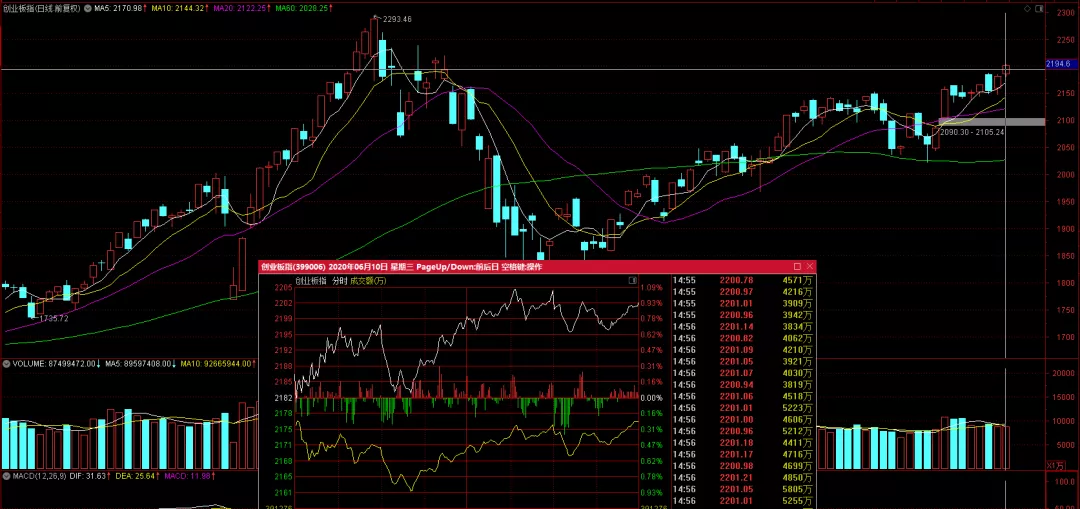Screen dimensions: 1080x509
Task: Click the 2161 price level in popup
Action: [284, 492]
